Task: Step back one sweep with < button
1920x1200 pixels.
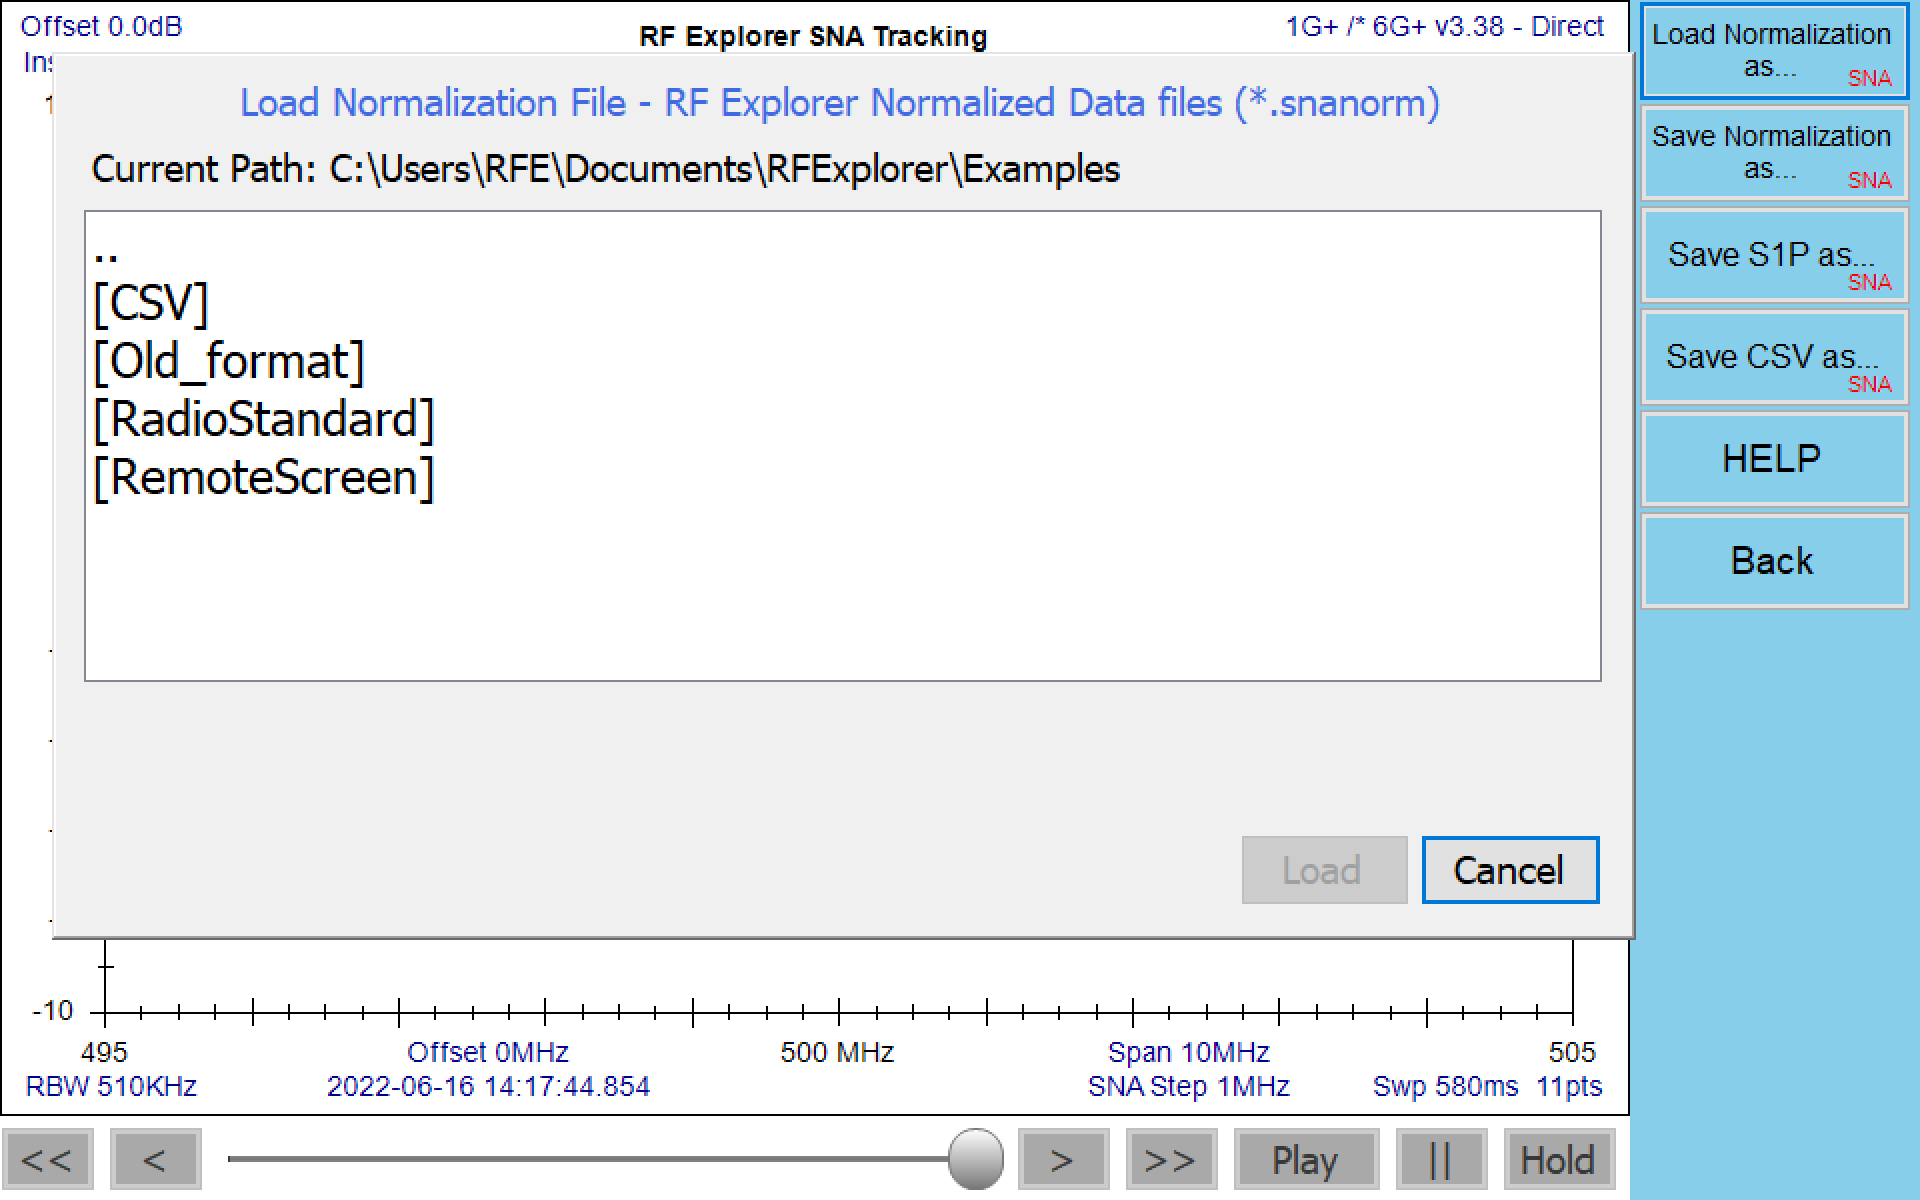Action: pos(155,1160)
